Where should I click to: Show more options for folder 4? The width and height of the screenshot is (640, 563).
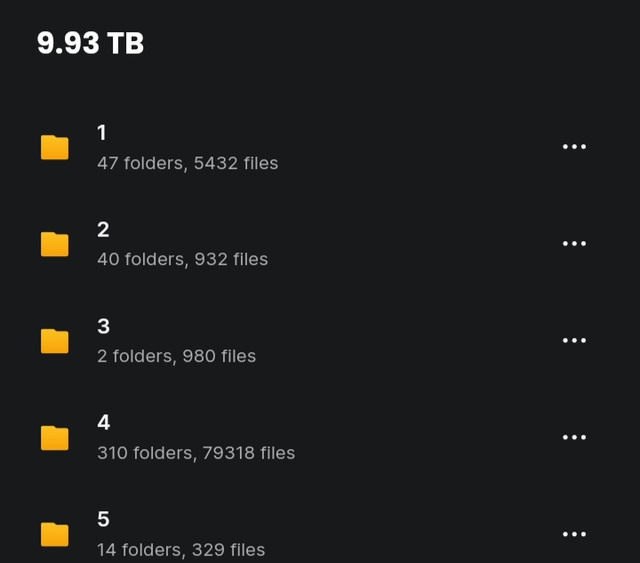[574, 438]
